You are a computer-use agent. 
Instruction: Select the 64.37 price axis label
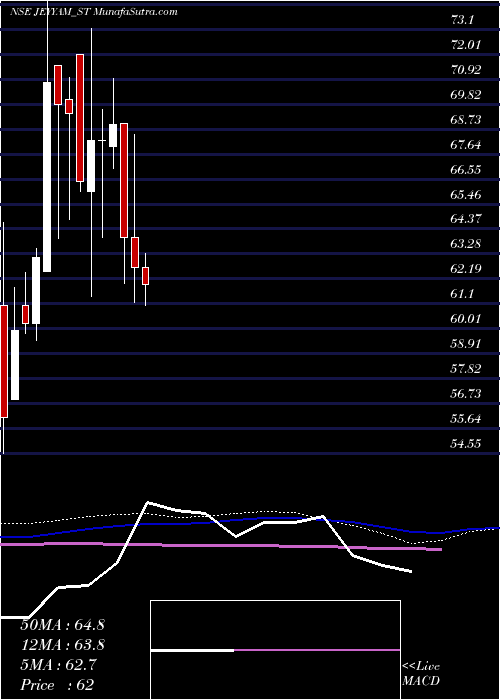coord(466,219)
